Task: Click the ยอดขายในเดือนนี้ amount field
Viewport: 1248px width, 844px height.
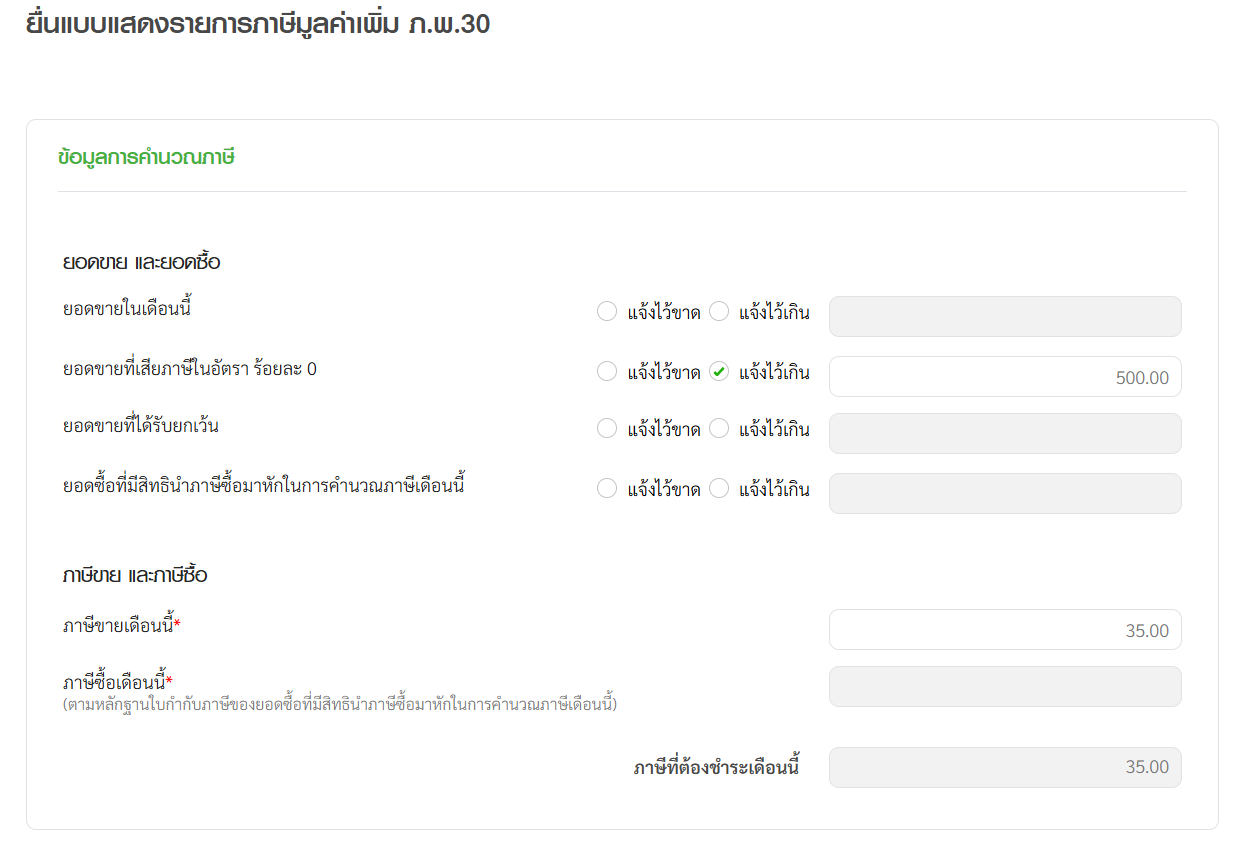Action: pyautogui.click(x=1004, y=316)
